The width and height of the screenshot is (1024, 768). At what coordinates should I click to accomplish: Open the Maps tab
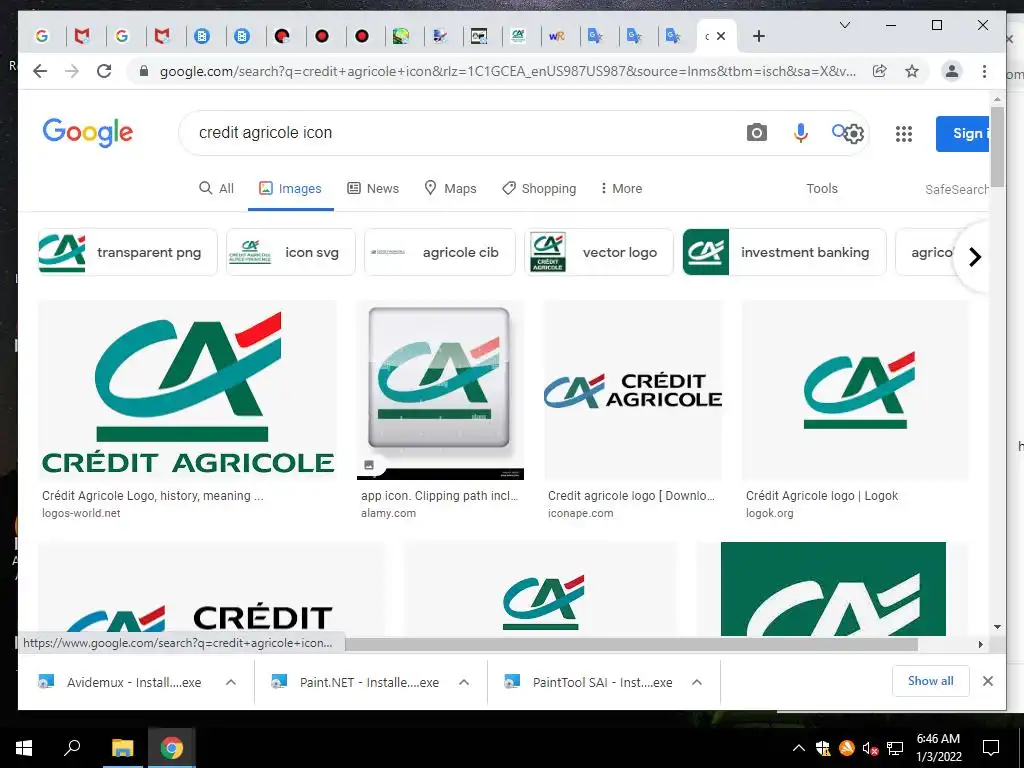tap(451, 188)
